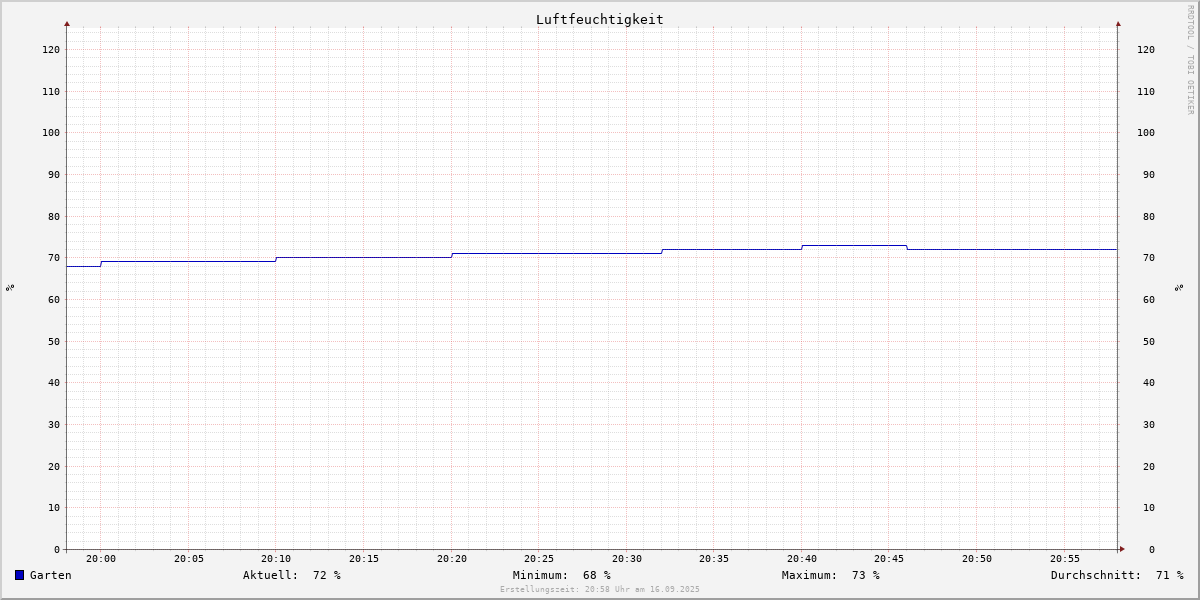Select the 20:55 time axis label

[x=1065, y=559]
